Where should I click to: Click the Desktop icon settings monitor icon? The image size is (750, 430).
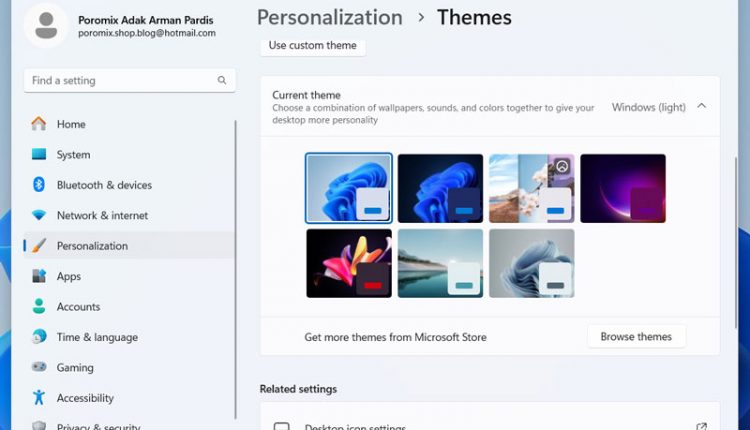point(281,426)
